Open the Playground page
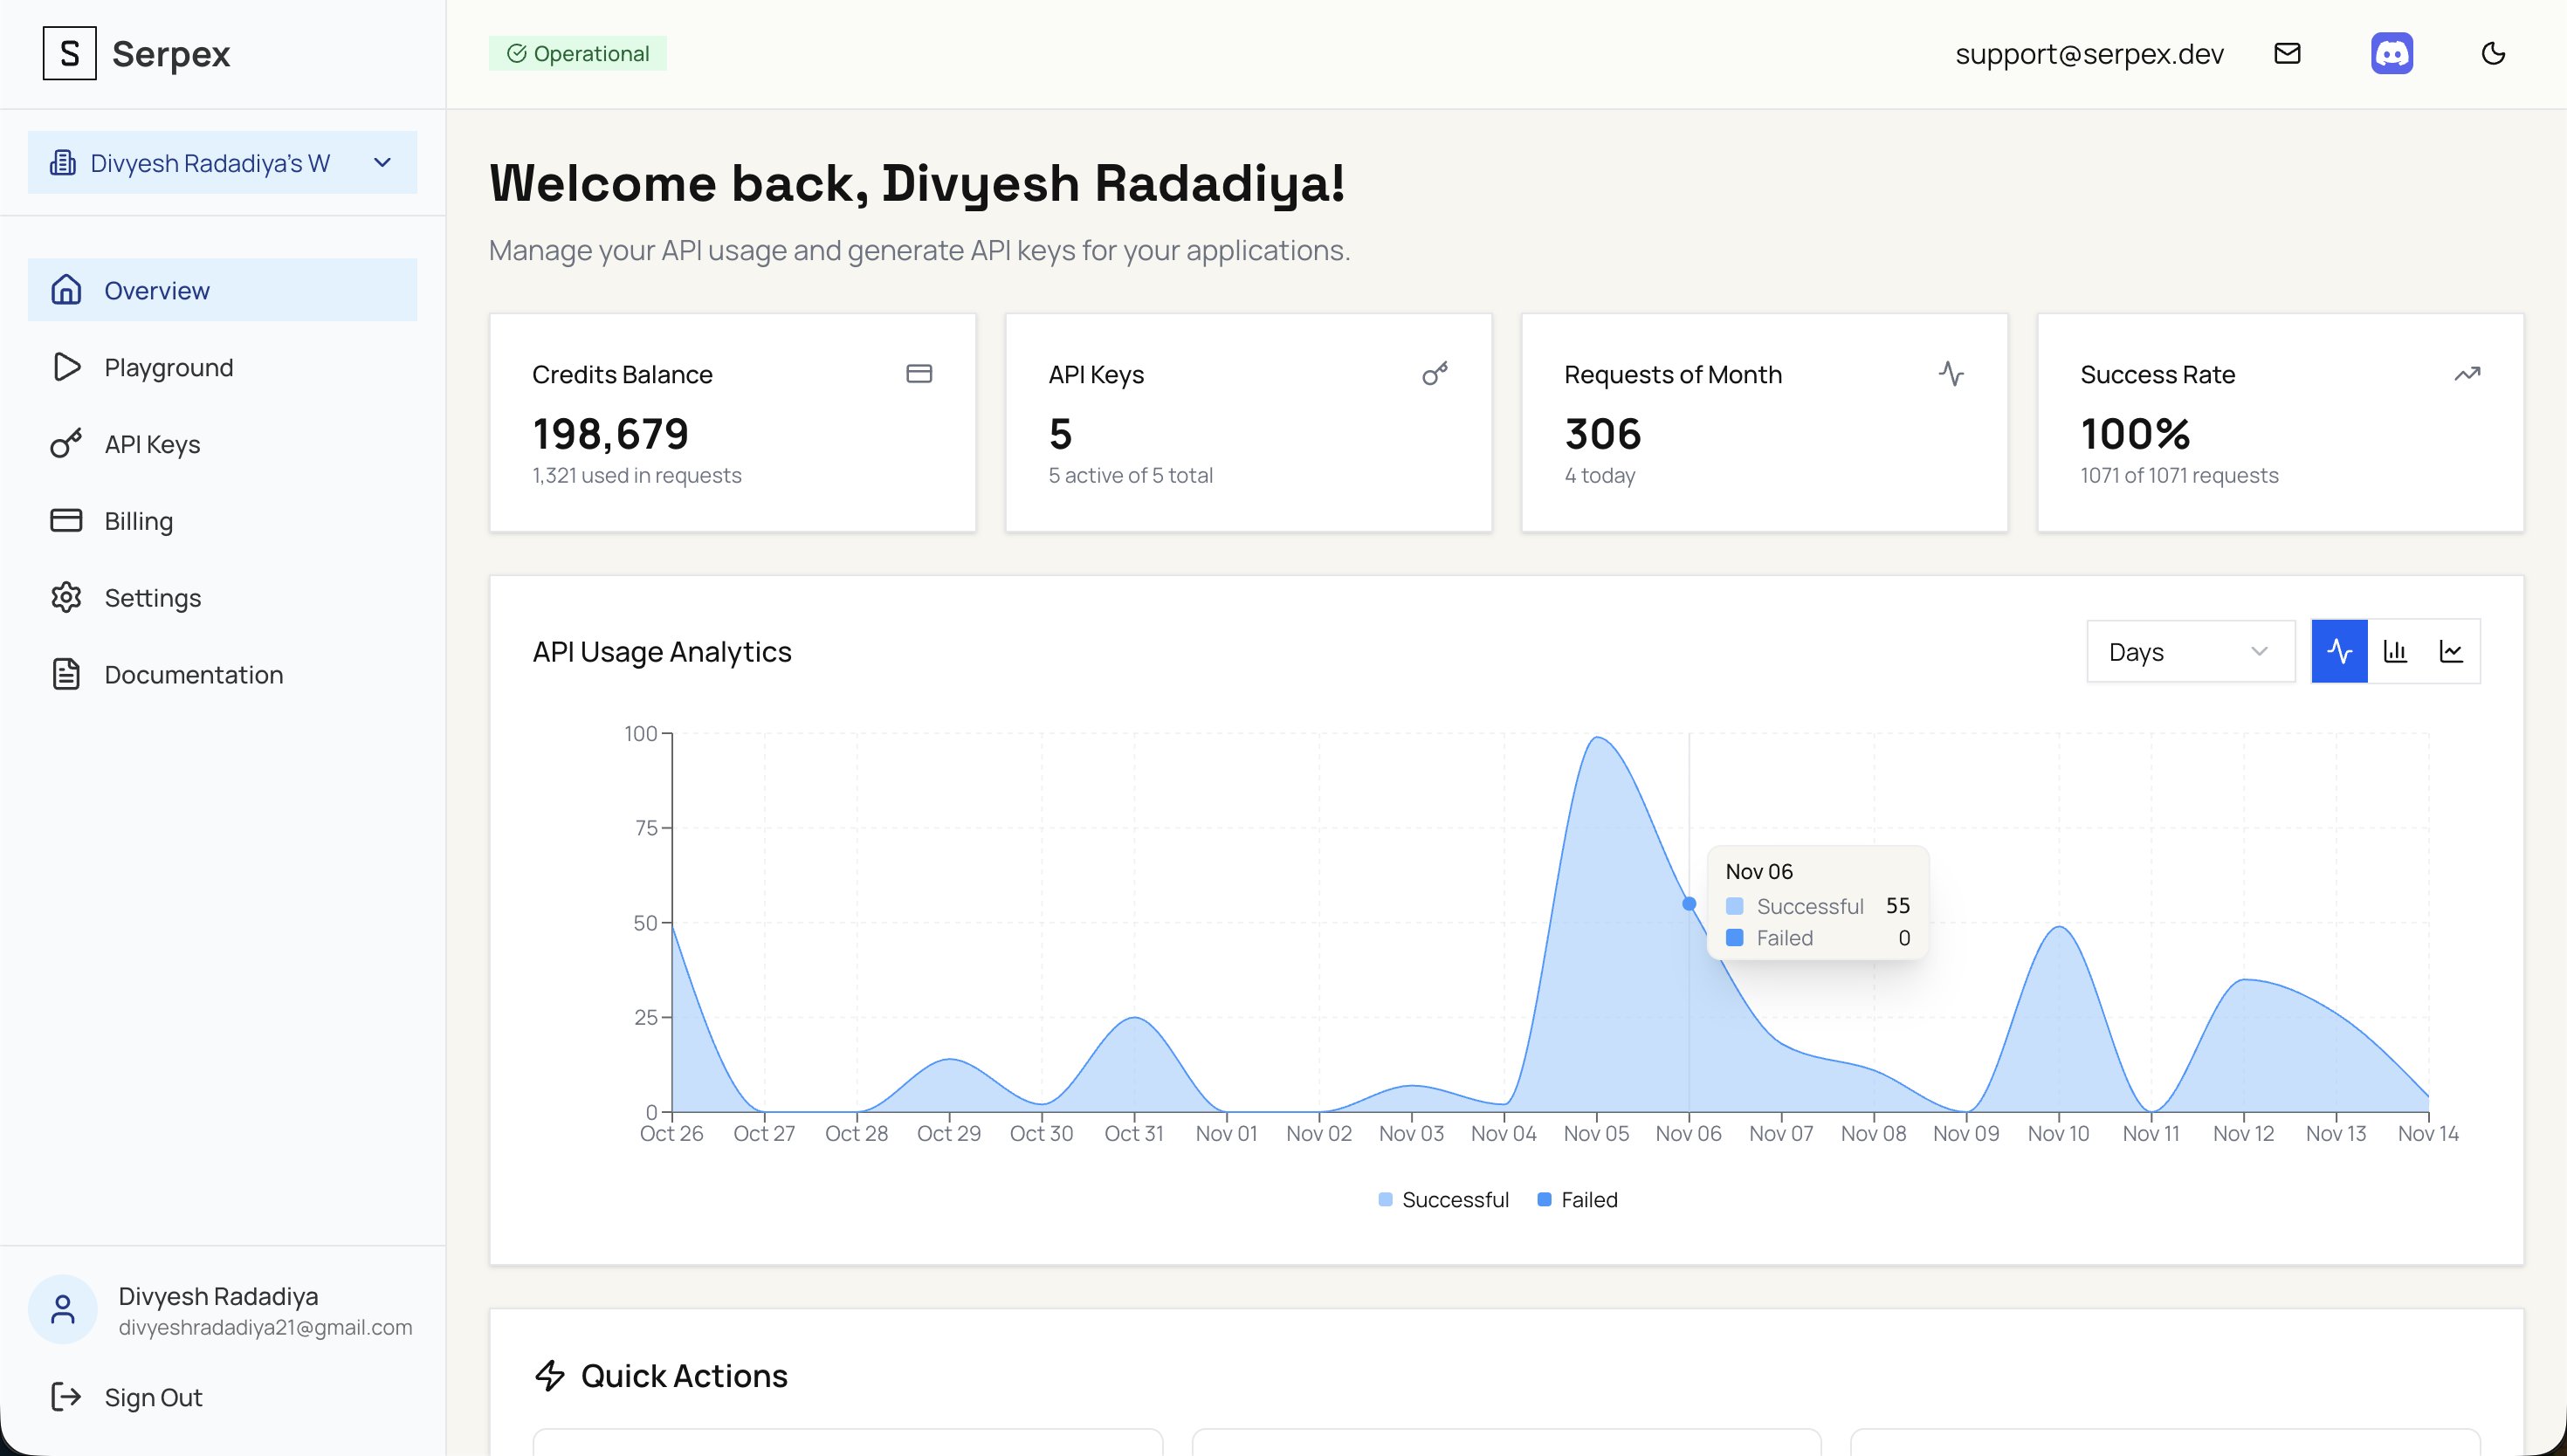 [x=168, y=367]
